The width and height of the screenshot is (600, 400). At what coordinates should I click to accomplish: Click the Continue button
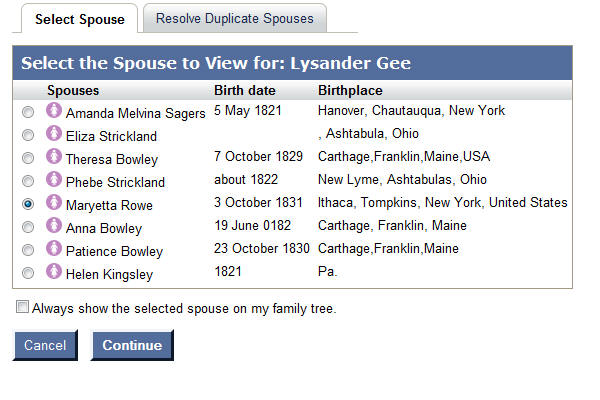coord(132,345)
